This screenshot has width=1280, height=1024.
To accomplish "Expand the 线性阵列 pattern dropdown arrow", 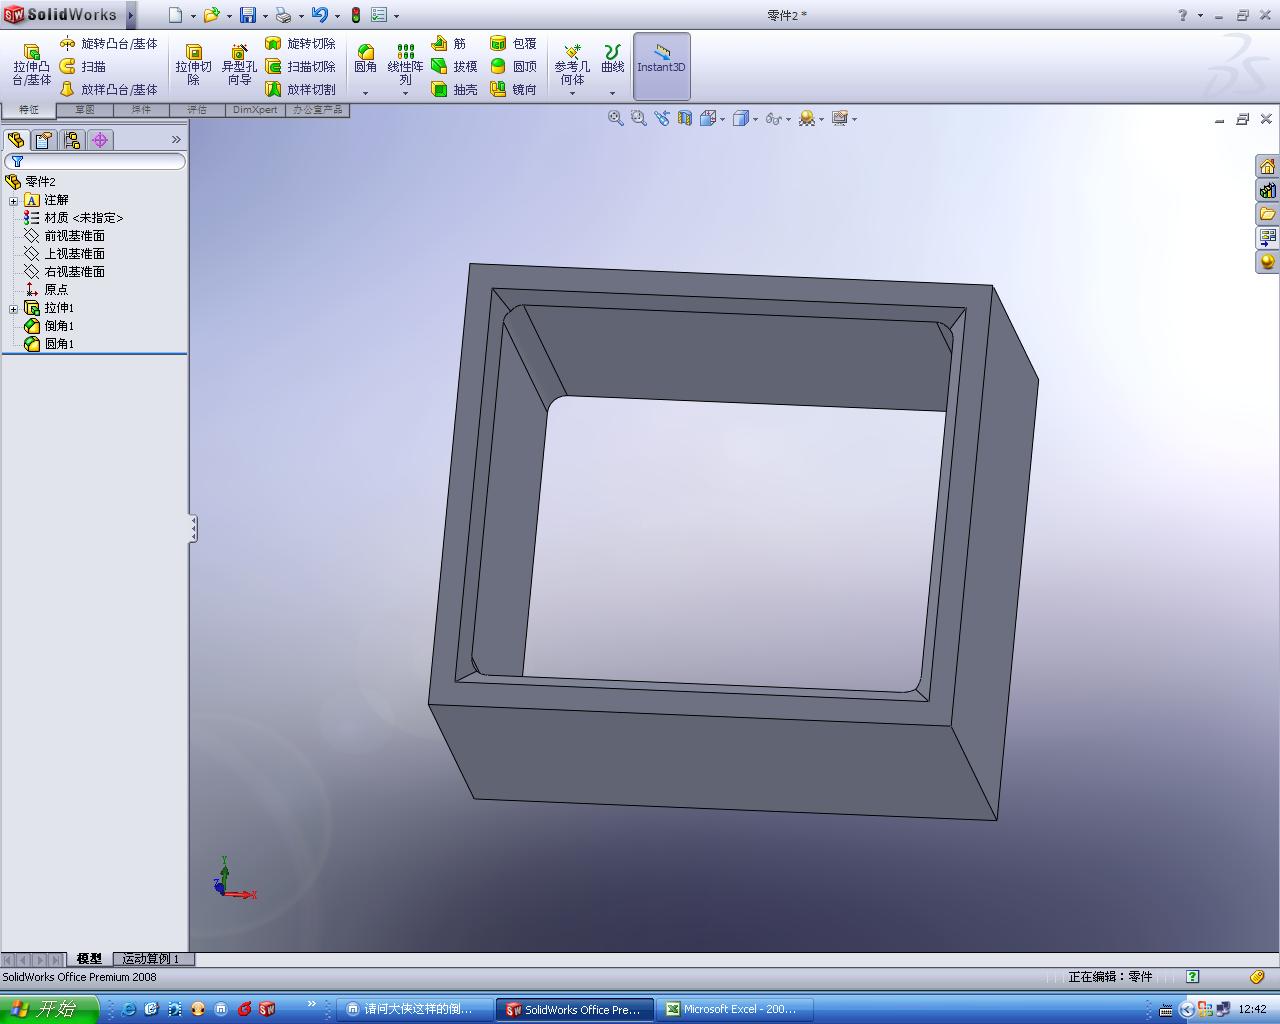I will tap(405, 93).
